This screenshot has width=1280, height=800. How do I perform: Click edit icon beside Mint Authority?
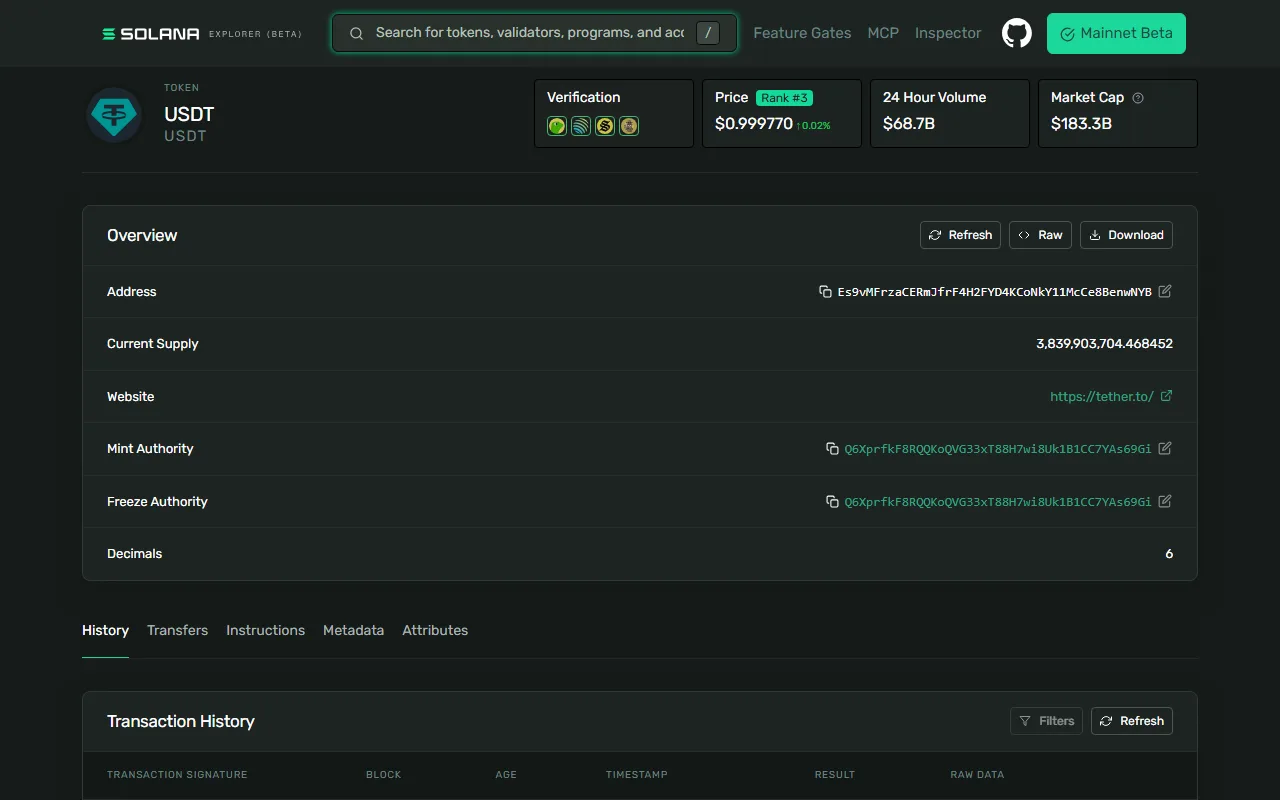pos(1165,448)
